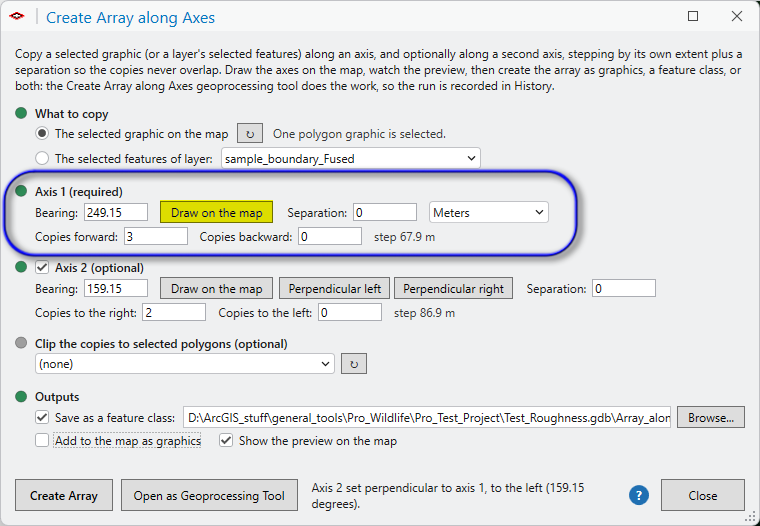
Task: Select 'The selected features of layer' radio
Action: [42, 158]
